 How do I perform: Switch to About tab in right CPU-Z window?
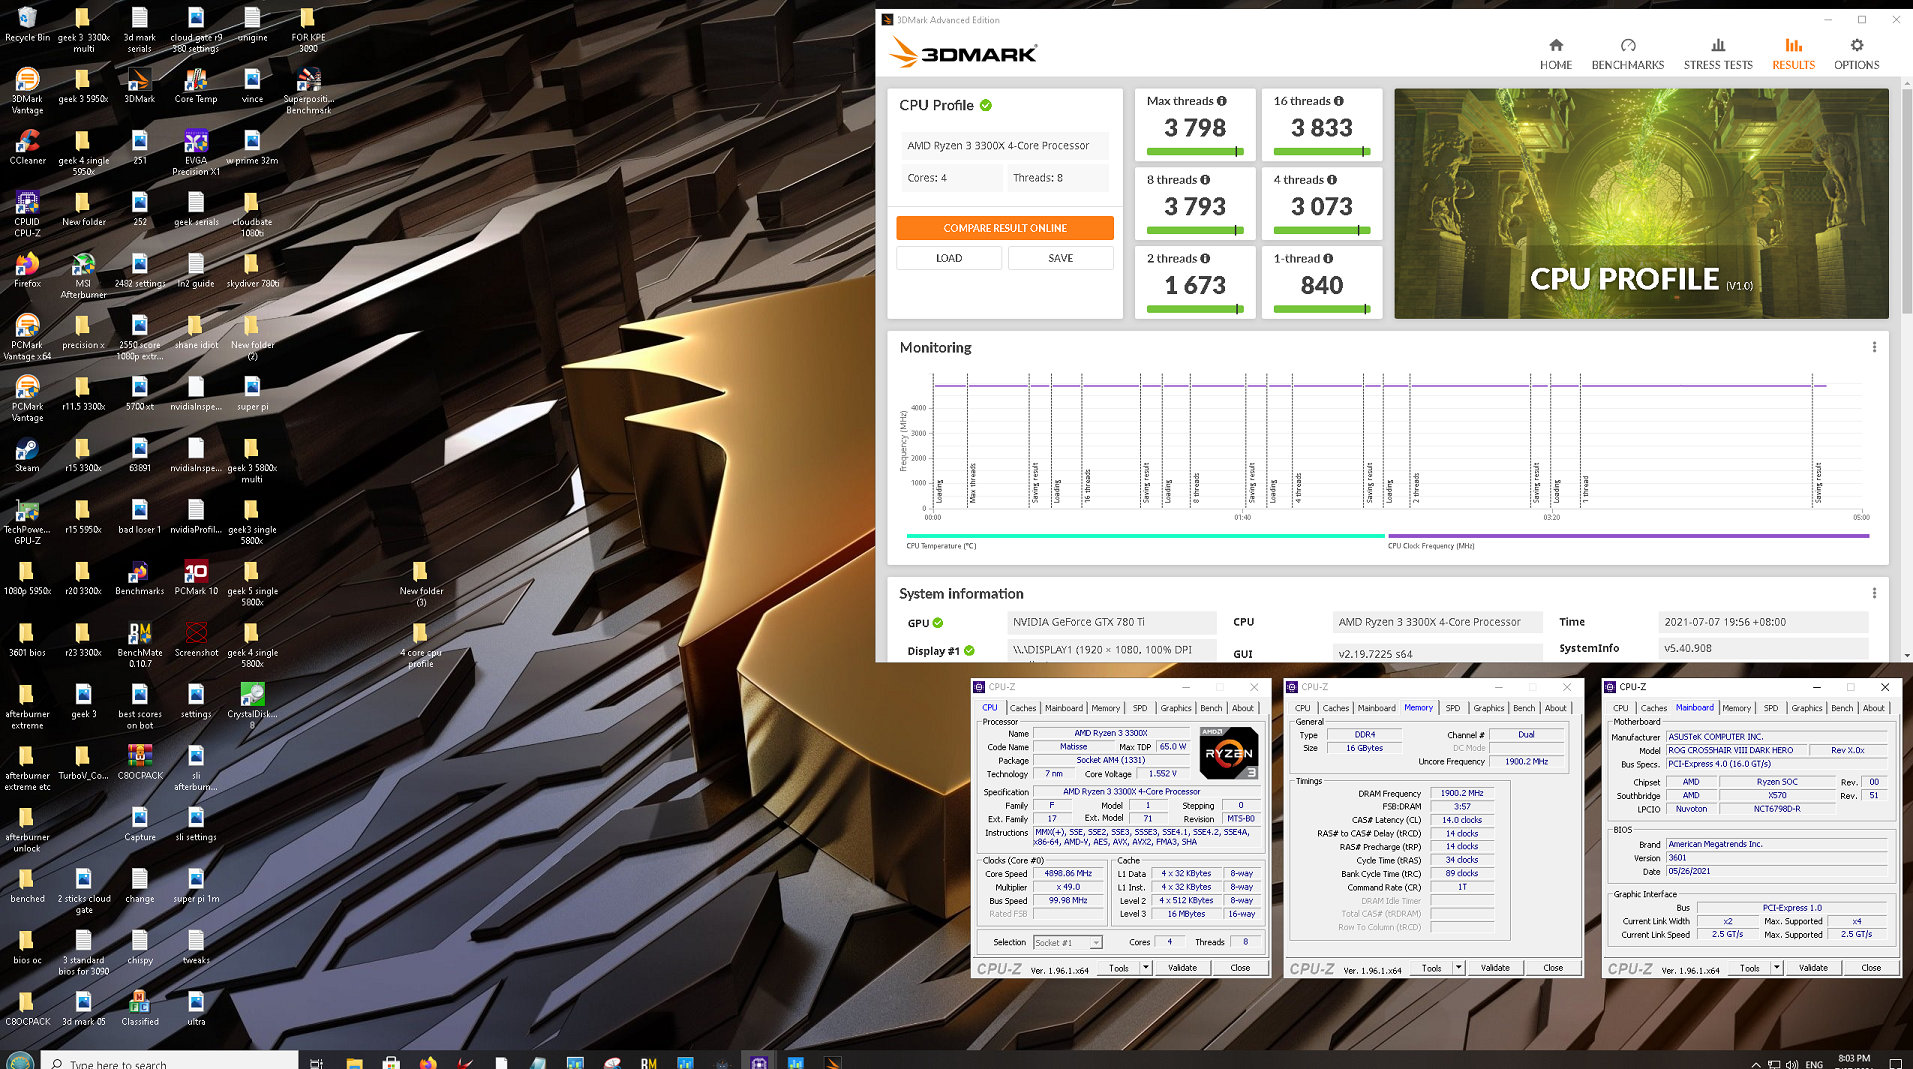[x=1874, y=707]
